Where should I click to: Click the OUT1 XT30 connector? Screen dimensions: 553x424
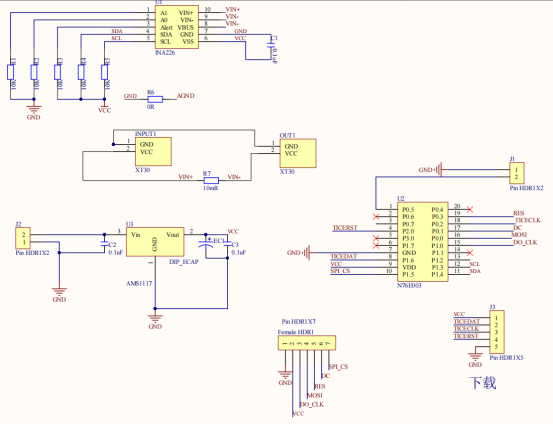pos(298,153)
